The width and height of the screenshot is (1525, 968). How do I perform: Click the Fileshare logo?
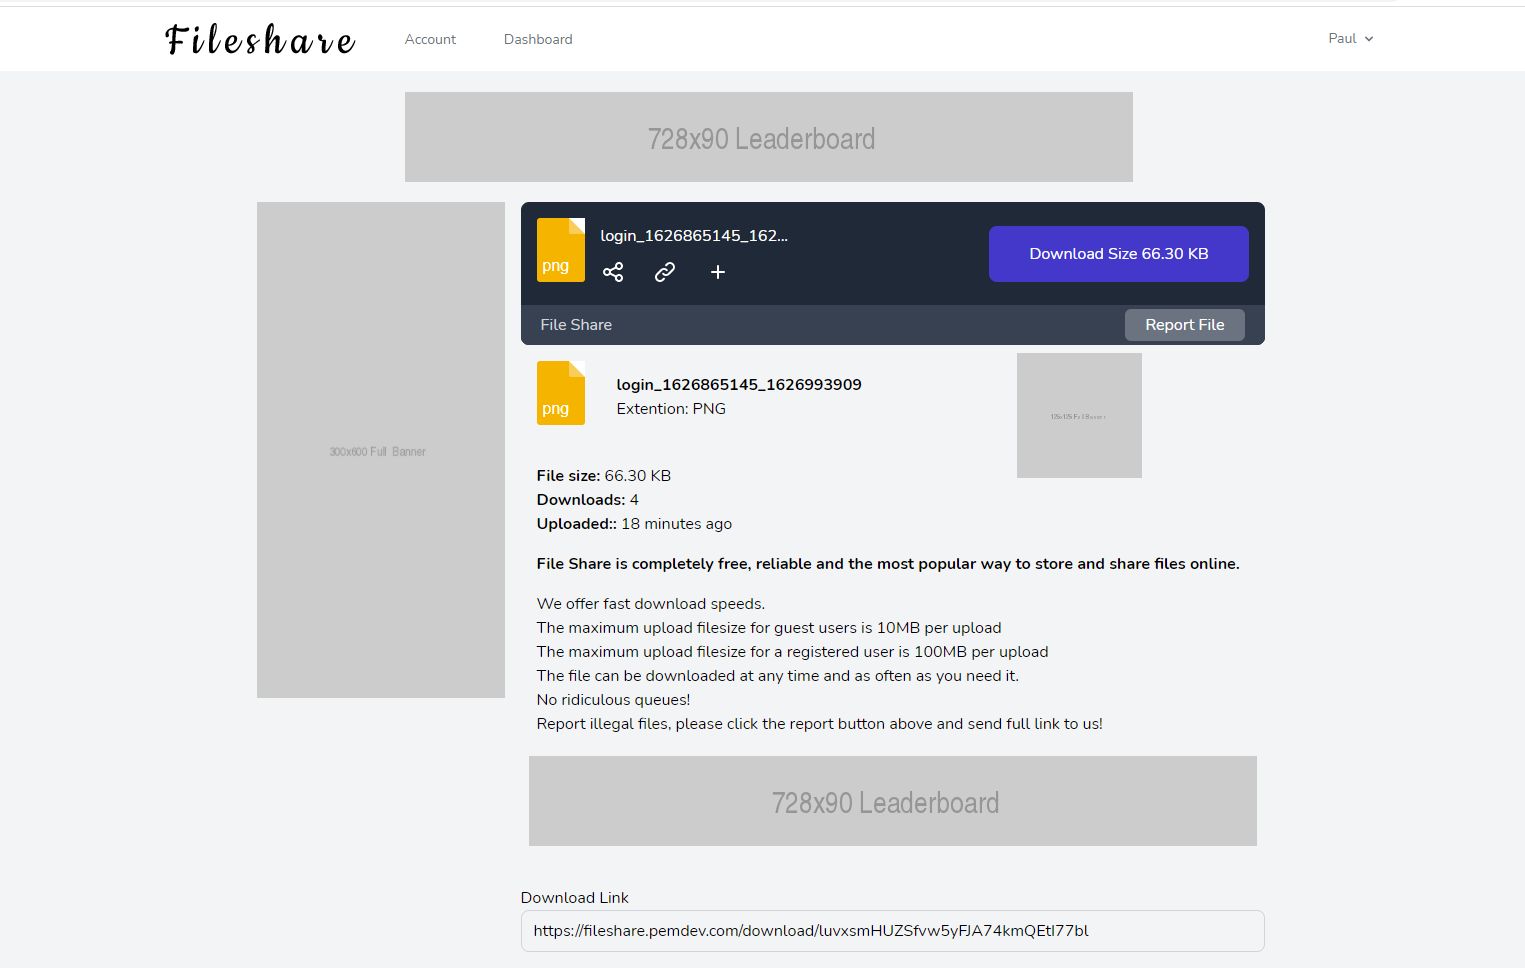click(x=260, y=39)
